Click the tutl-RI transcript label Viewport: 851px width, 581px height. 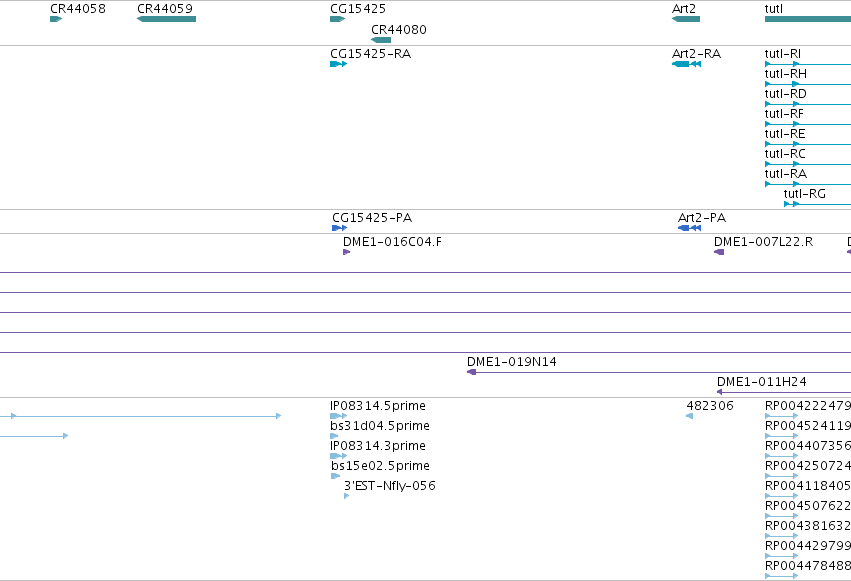[782, 54]
